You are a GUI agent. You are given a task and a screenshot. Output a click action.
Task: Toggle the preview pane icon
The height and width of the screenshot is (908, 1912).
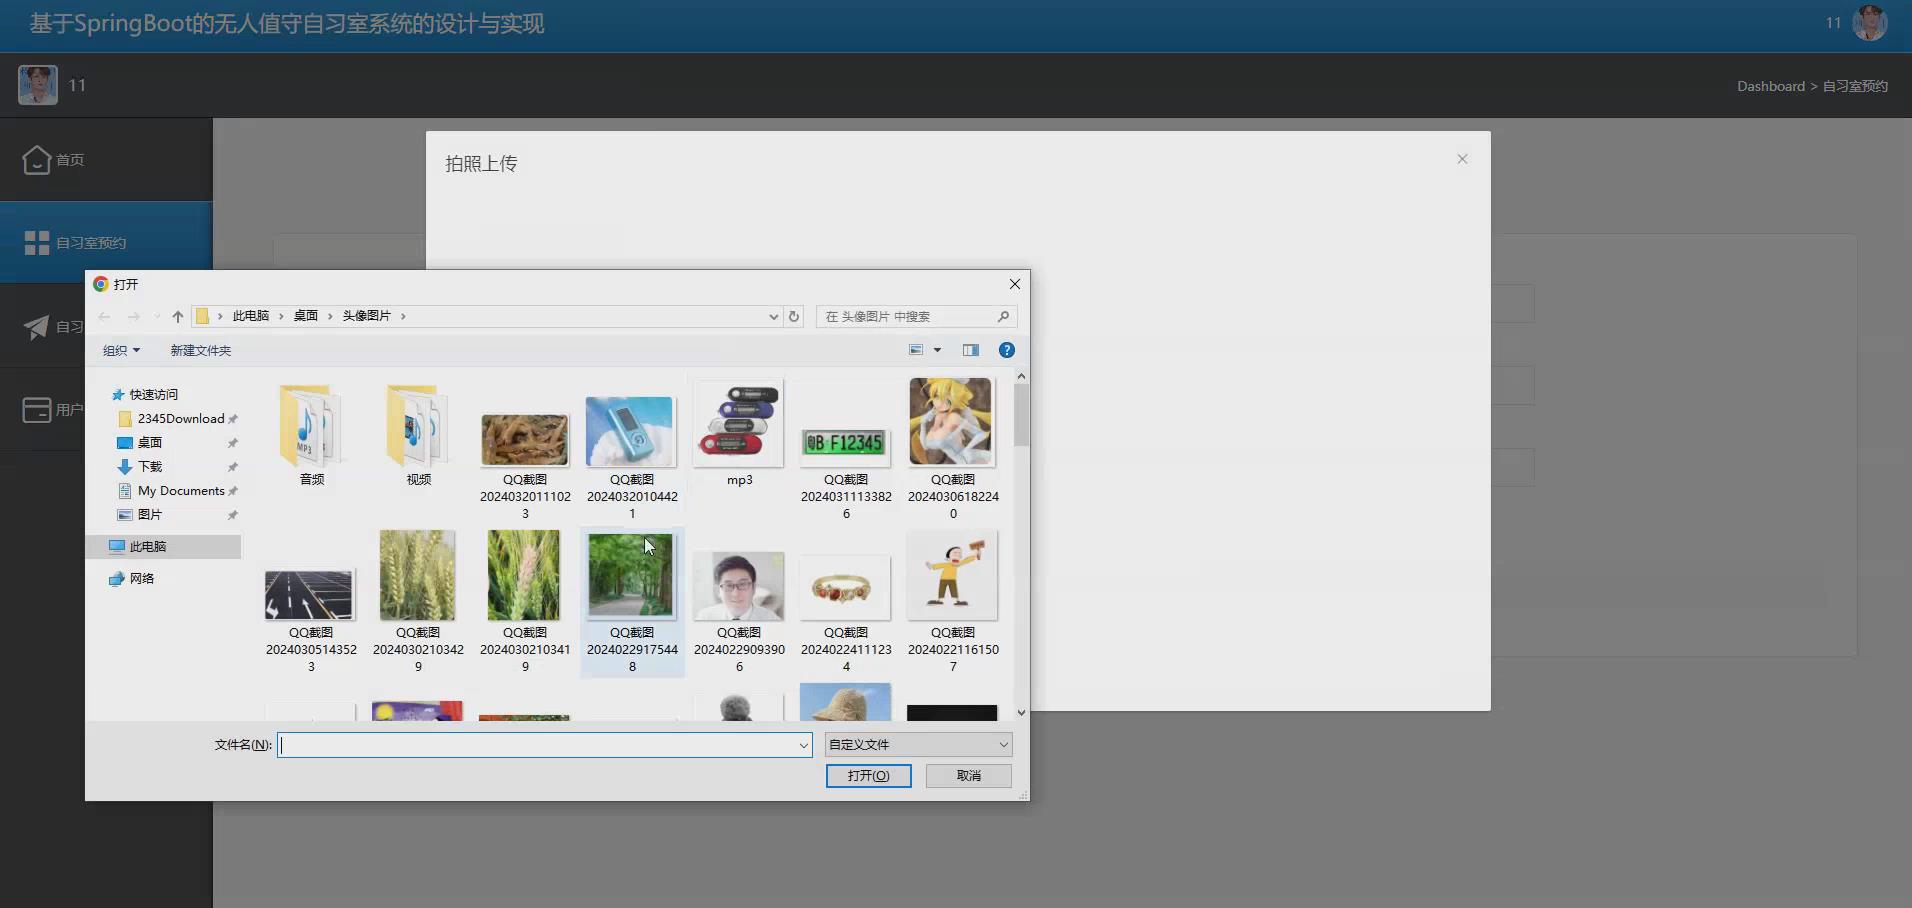point(971,350)
